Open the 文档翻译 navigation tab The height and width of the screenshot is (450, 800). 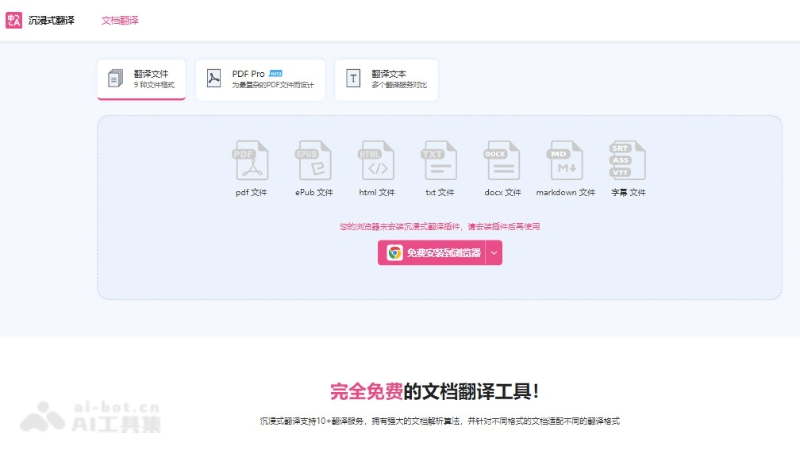120,20
